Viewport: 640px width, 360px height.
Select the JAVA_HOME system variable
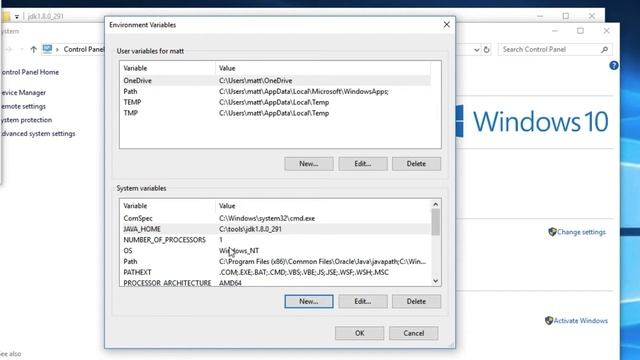point(276,229)
